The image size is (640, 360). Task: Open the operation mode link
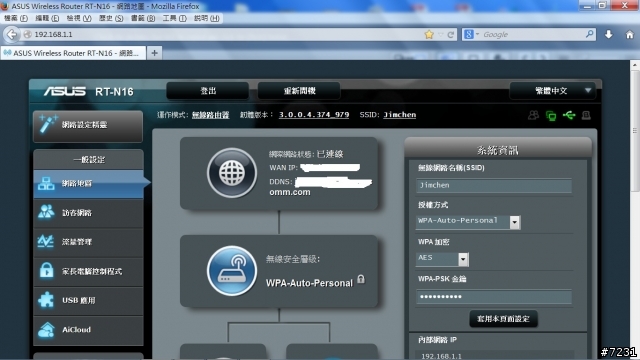pyautogui.click(x=211, y=115)
